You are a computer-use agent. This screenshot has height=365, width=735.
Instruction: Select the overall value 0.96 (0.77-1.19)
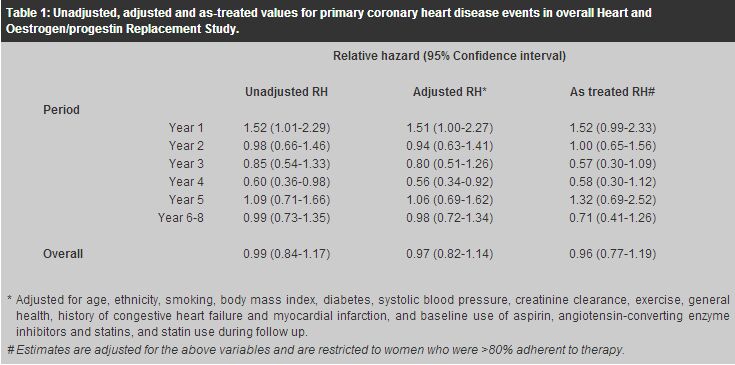tap(612, 254)
